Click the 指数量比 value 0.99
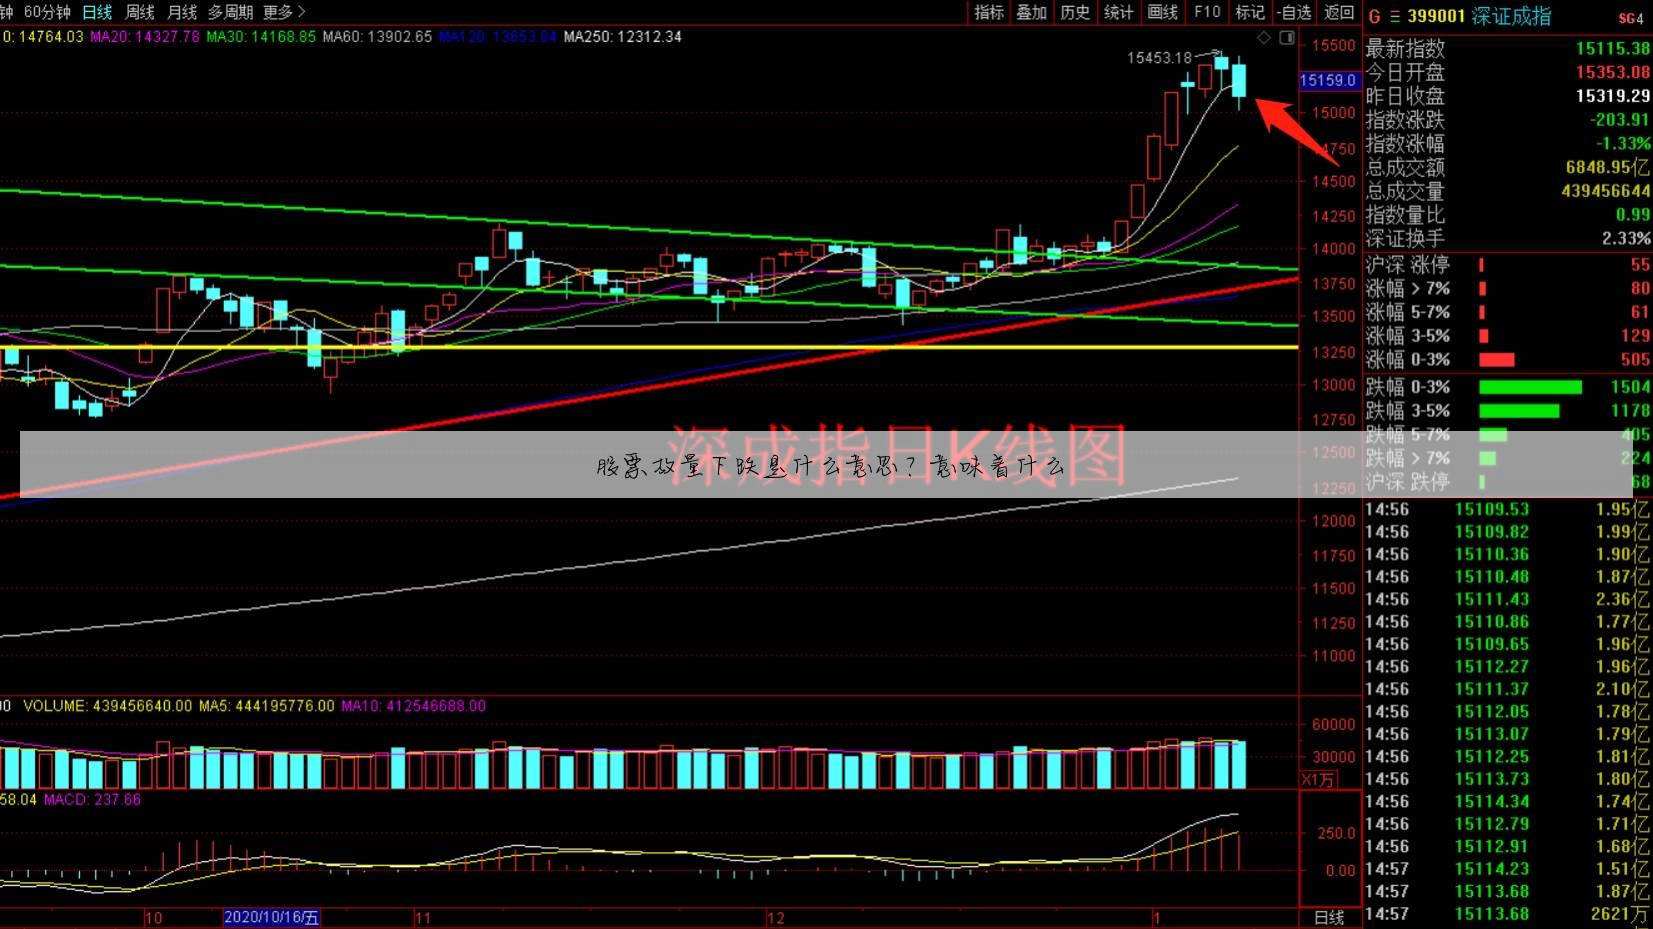The height and width of the screenshot is (929, 1653). 1632,215
